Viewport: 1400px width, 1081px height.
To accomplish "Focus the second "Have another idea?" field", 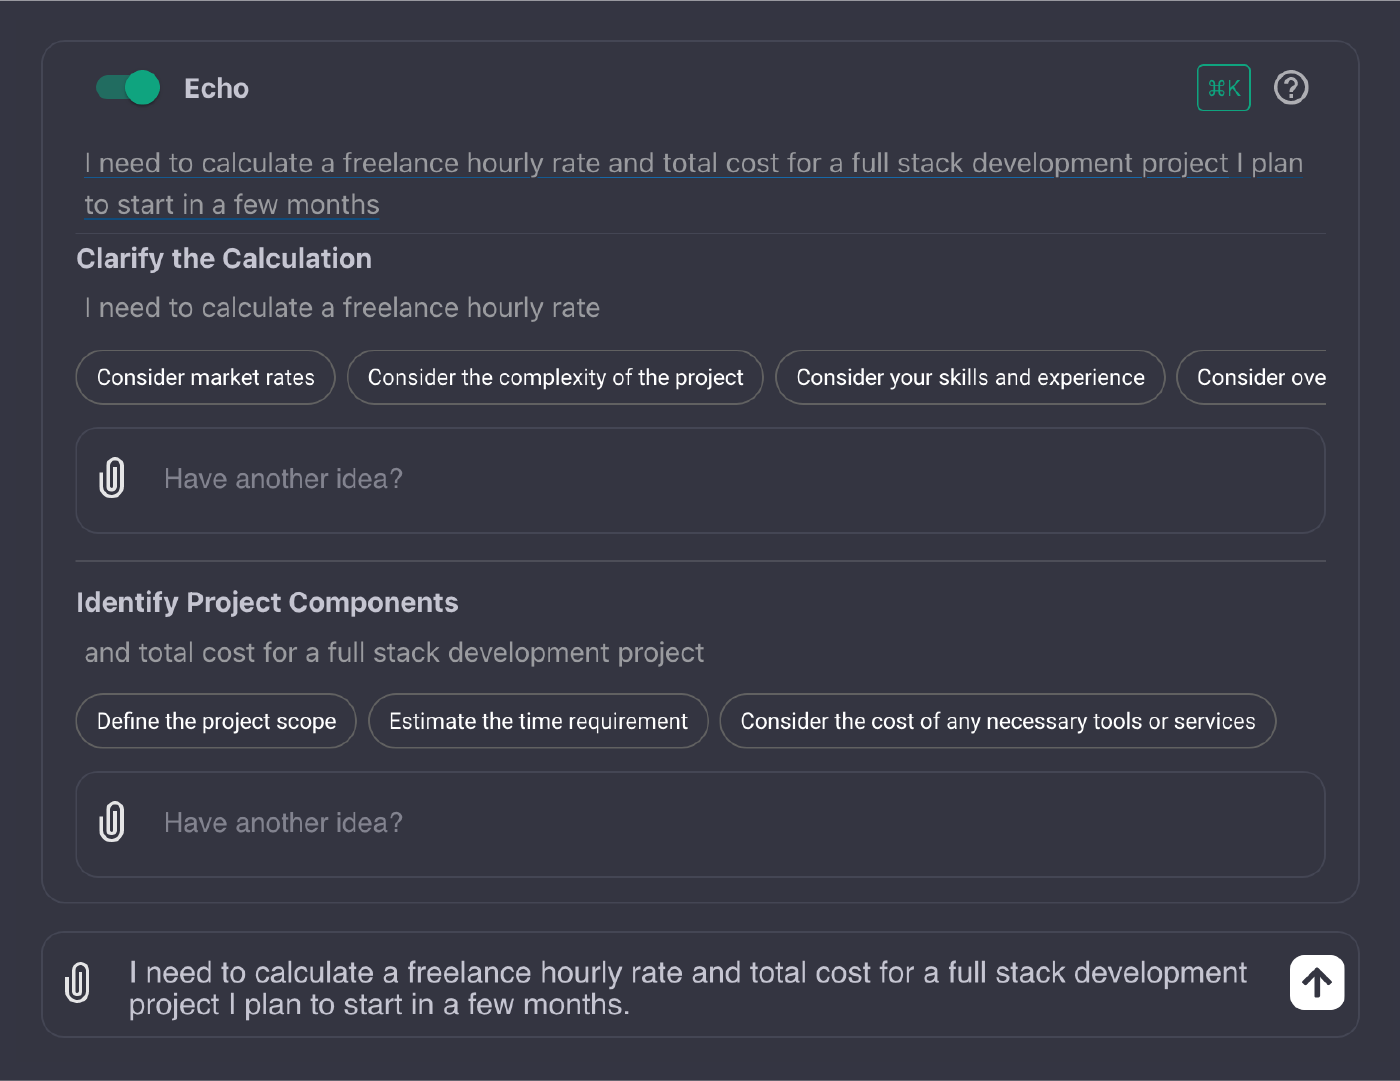I will 700,823.
